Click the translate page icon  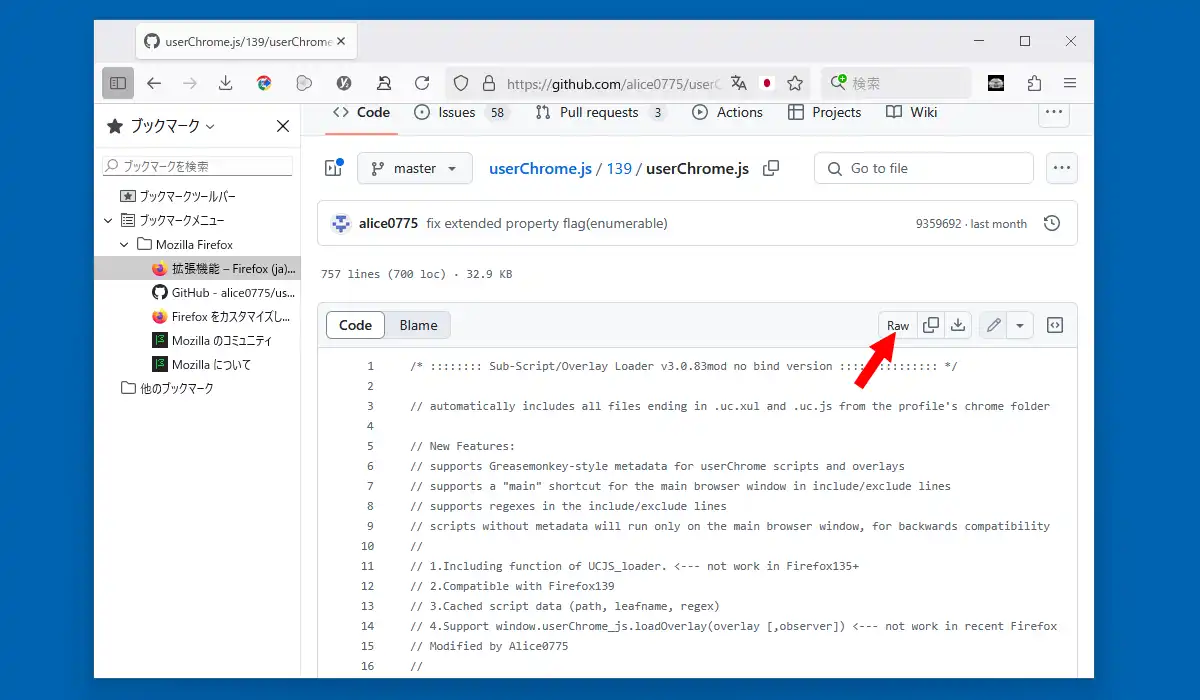pyautogui.click(x=739, y=83)
